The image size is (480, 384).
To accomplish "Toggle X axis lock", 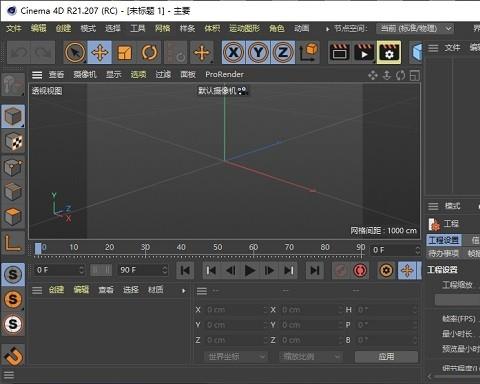I will [x=233, y=52].
